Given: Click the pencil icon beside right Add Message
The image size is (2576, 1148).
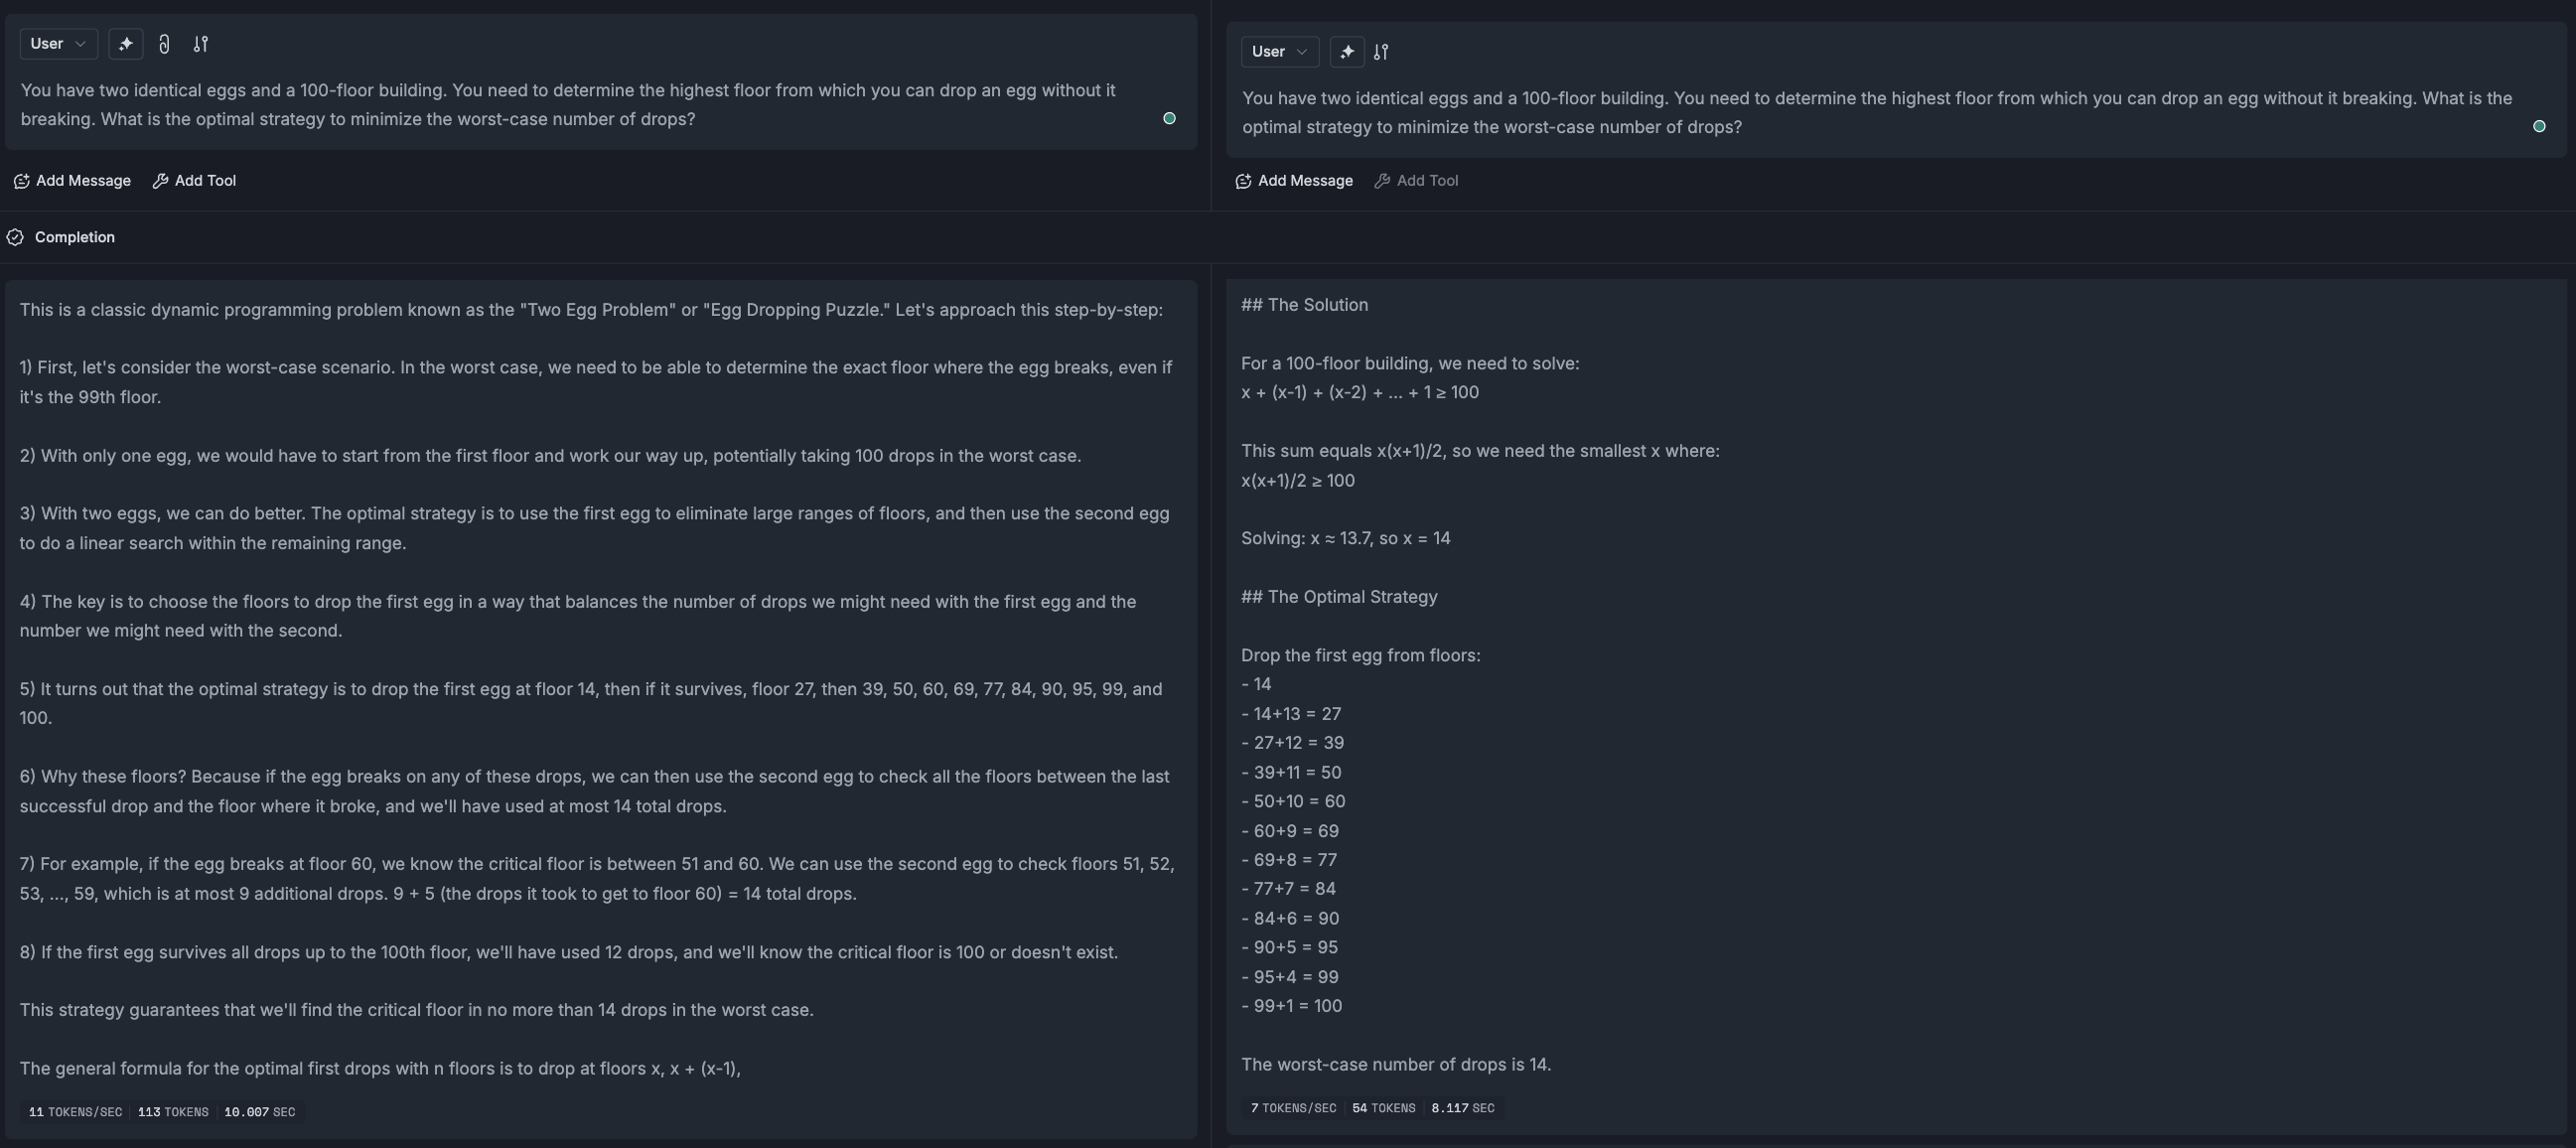Looking at the screenshot, I should coord(1243,181).
